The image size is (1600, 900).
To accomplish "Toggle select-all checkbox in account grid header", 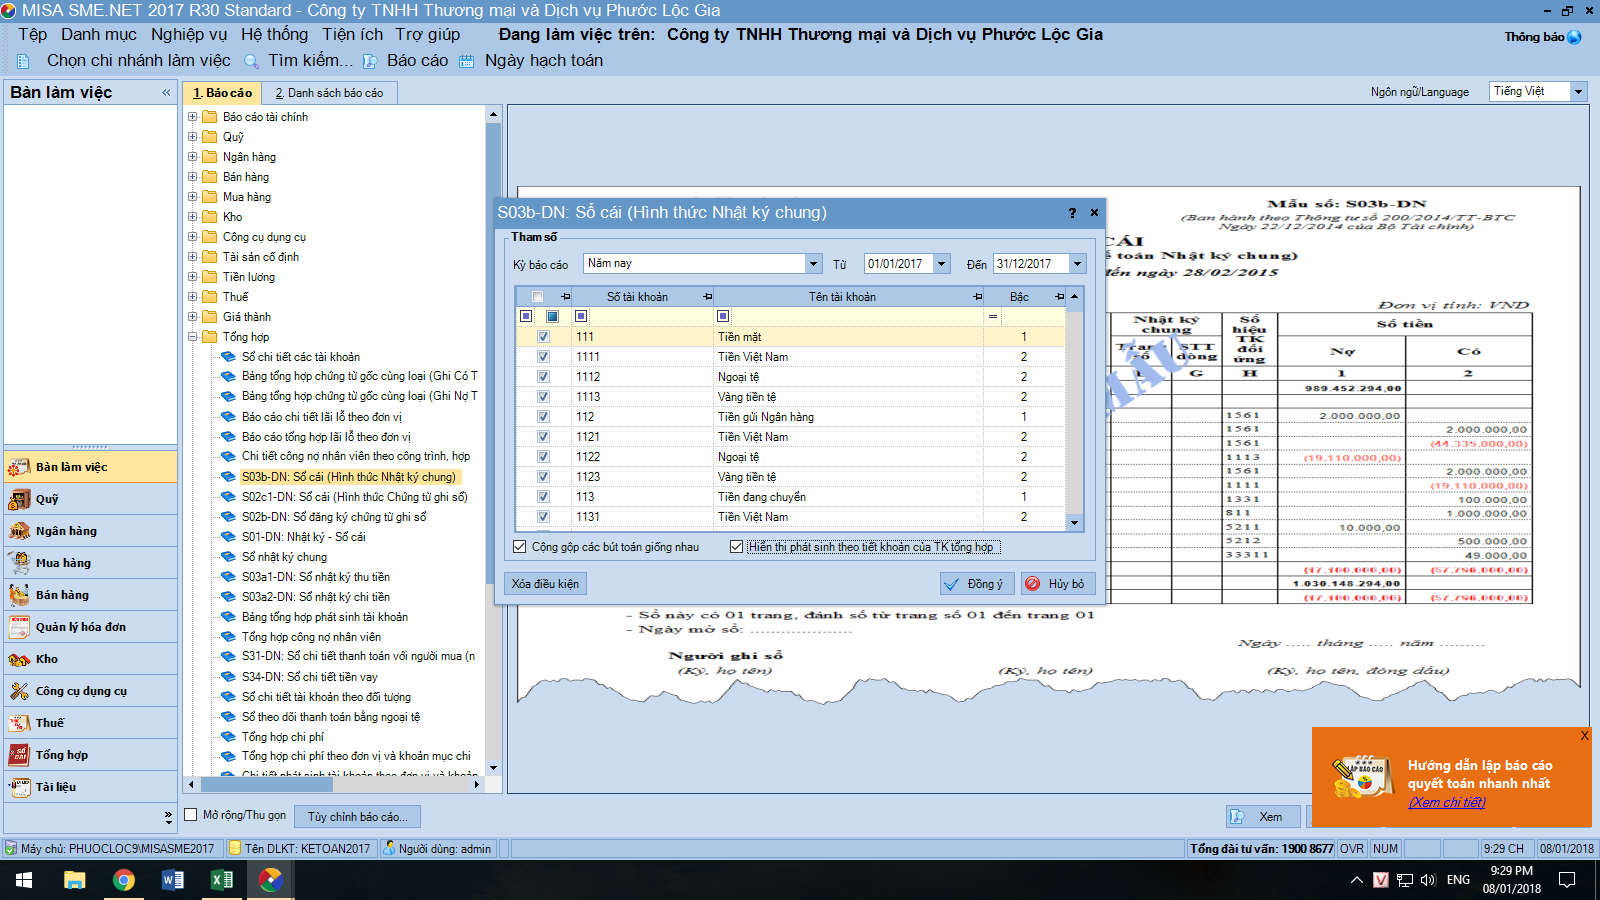I will (x=538, y=297).
